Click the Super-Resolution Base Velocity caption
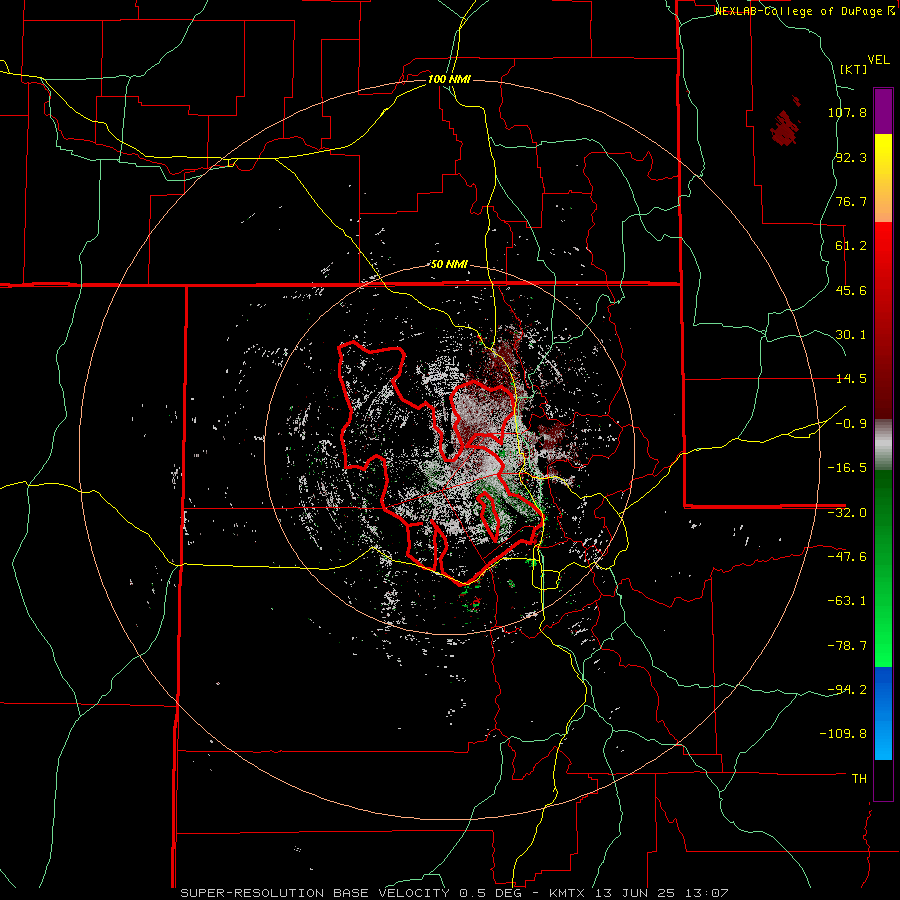The width and height of the screenshot is (900, 900). 454,893
